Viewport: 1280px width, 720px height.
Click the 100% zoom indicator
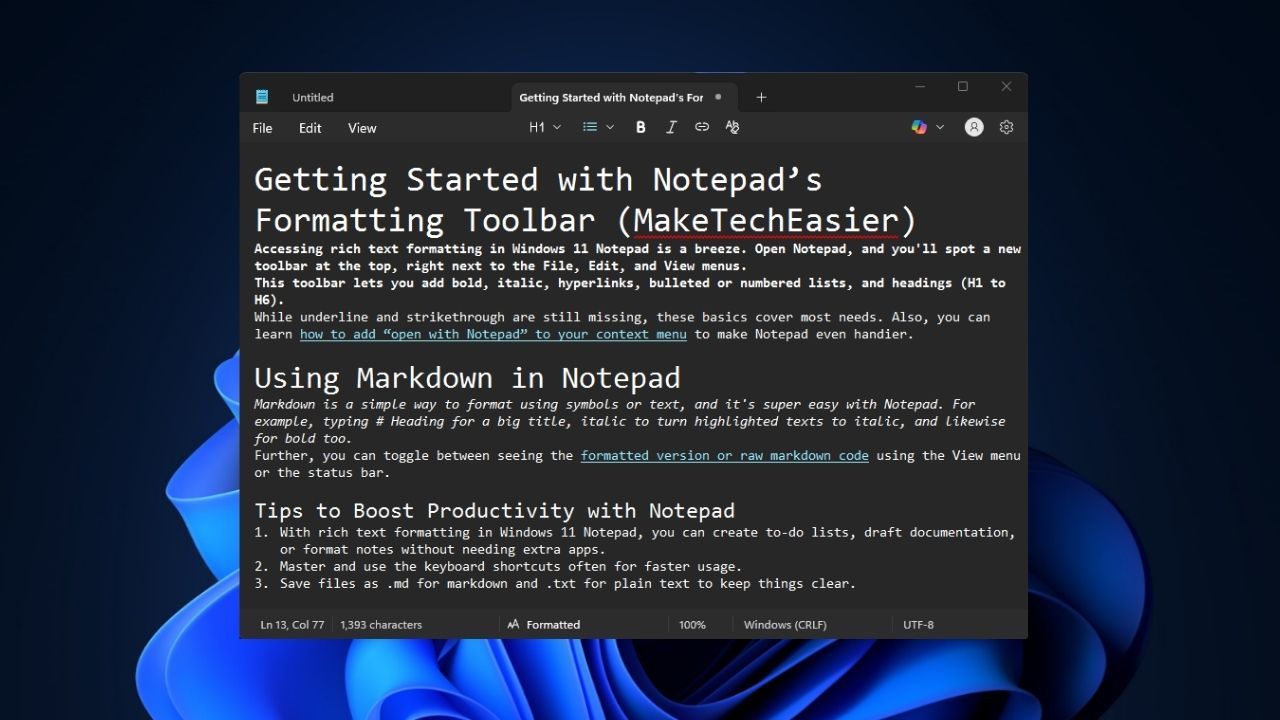(692, 624)
